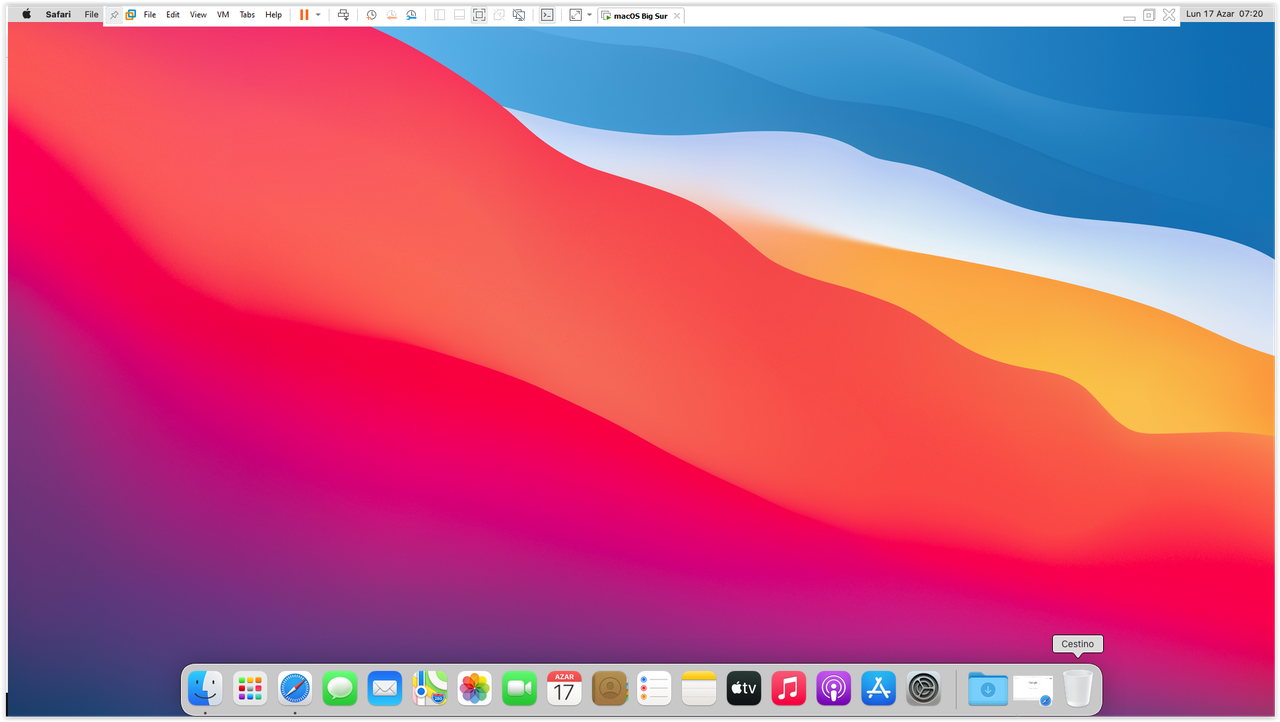Open System Preferences from the Dock
The image size is (1280, 722).
(923, 688)
